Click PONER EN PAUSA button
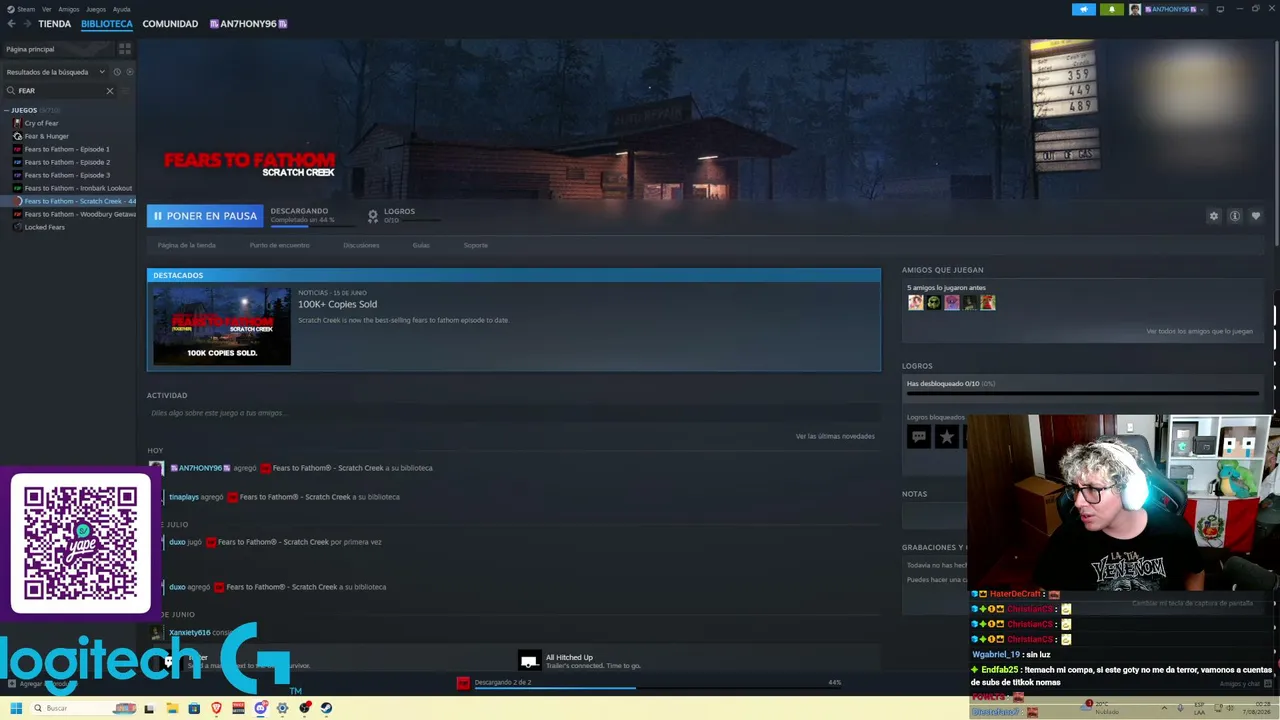The height and width of the screenshot is (720, 1280). click(205, 216)
